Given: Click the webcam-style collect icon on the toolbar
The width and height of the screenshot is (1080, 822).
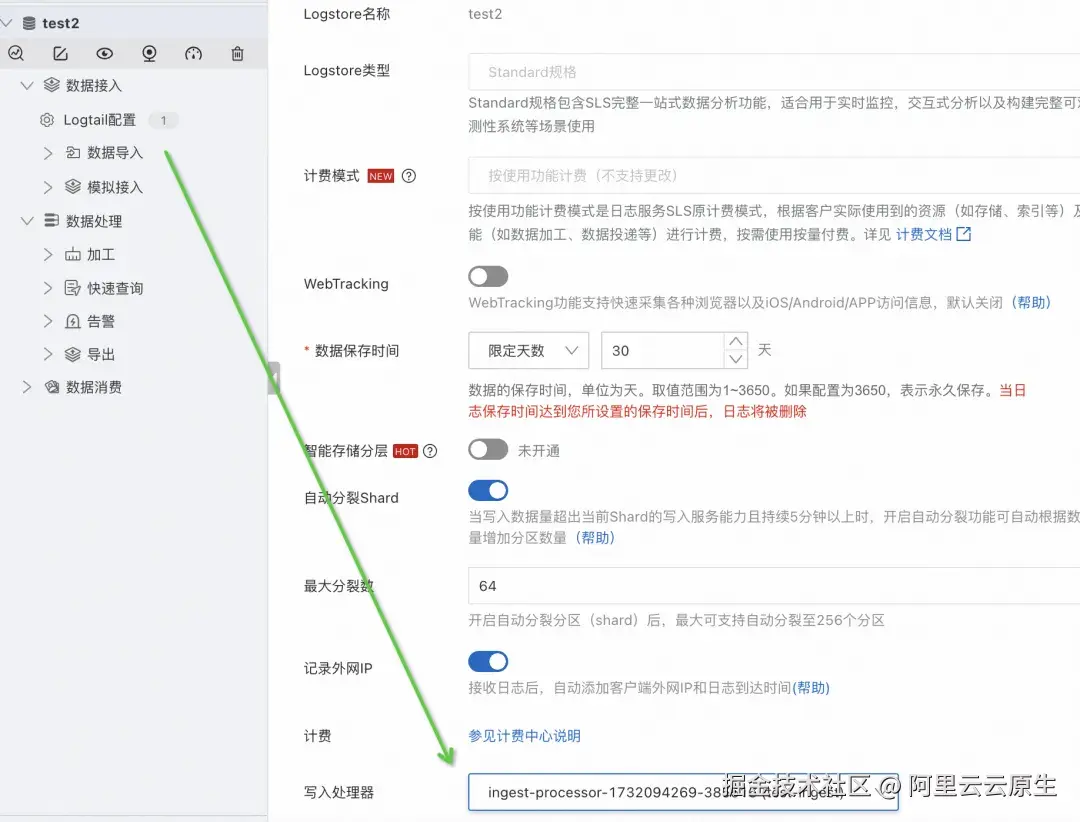Looking at the screenshot, I should [x=148, y=53].
